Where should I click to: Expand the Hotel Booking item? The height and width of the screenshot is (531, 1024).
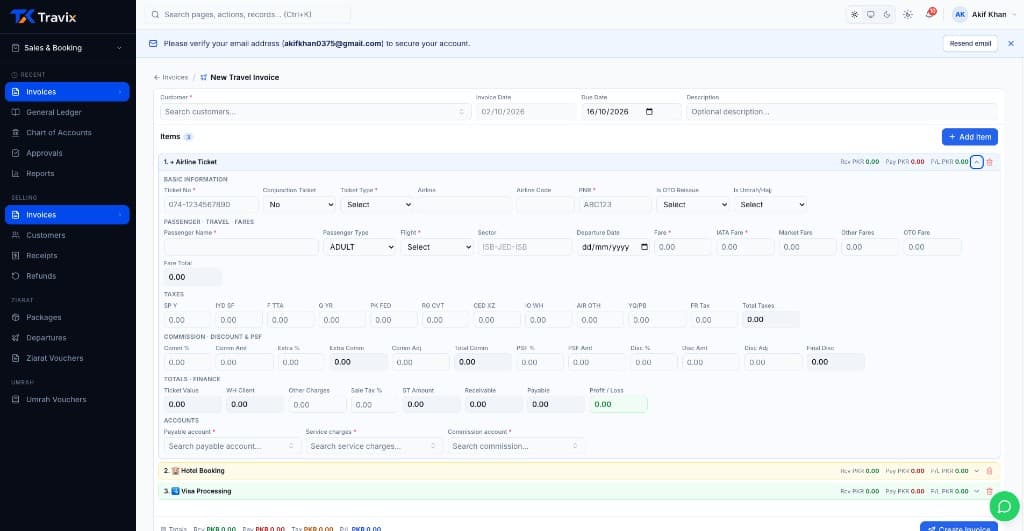(976, 471)
